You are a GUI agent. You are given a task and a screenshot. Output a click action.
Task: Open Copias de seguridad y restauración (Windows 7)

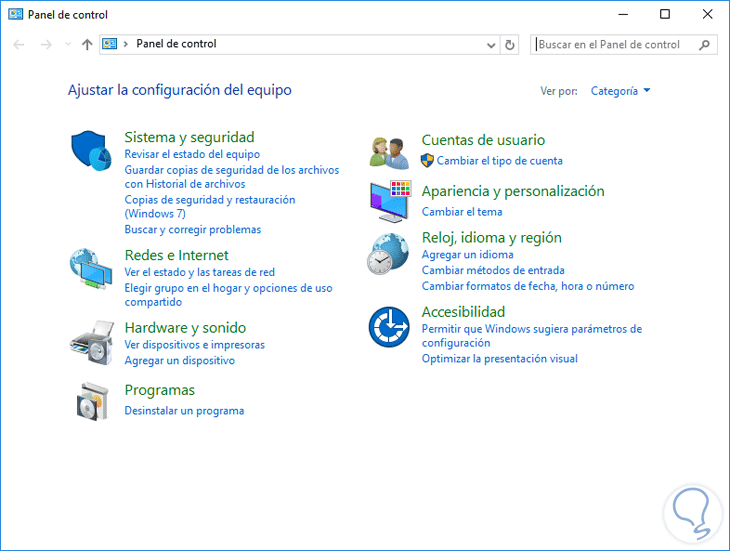pyautogui.click(x=210, y=207)
